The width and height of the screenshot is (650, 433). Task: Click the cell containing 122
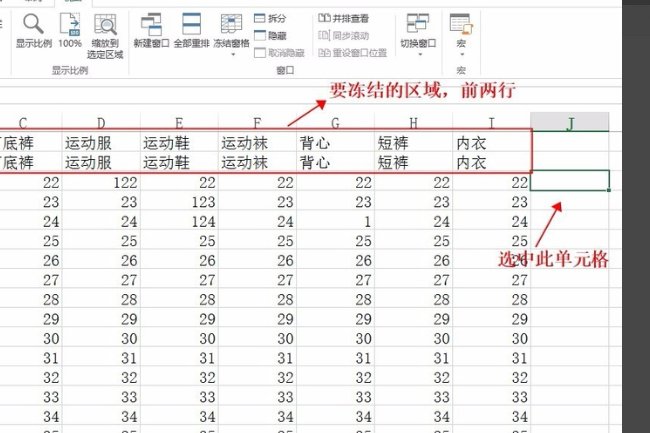[x=101, y=182]
